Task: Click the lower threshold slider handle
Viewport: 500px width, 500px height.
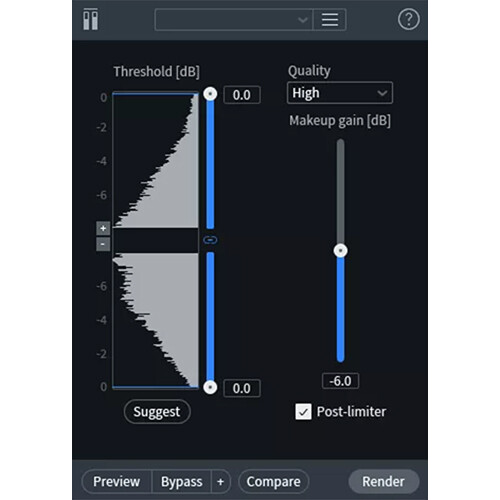Action: coord(210,387)
